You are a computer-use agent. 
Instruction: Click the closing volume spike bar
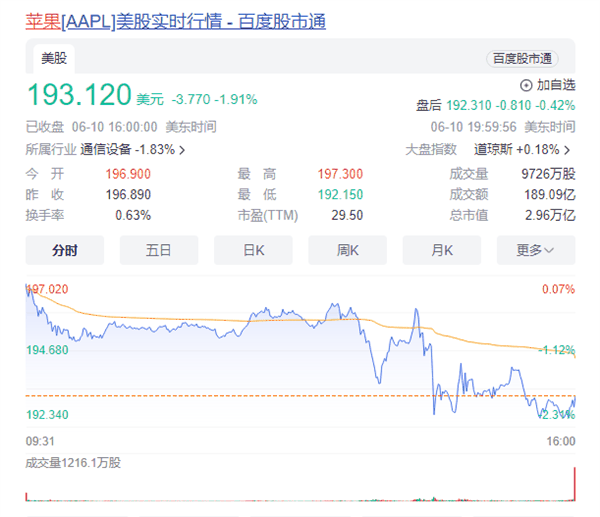[x=574, y=485]
